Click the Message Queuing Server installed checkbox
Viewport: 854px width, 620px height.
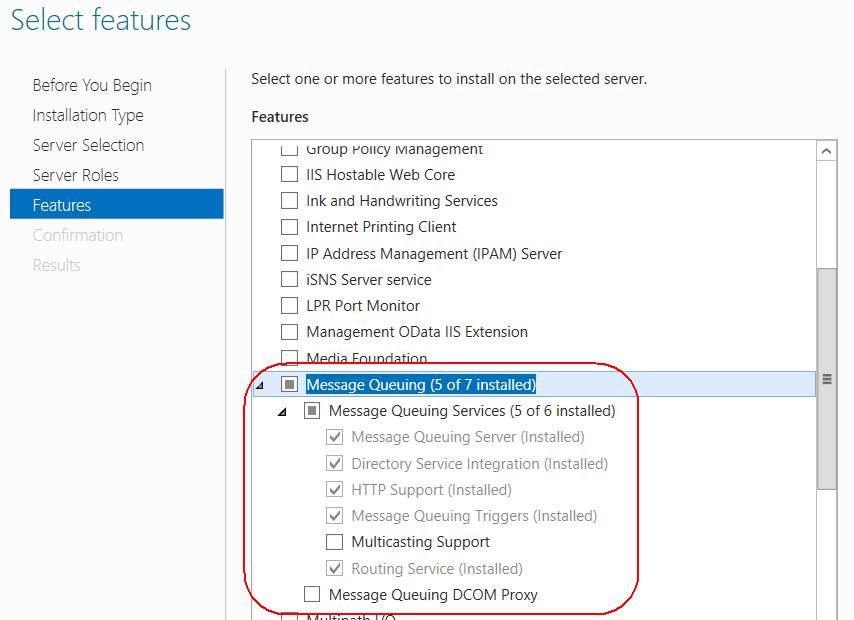coord(334,437)
